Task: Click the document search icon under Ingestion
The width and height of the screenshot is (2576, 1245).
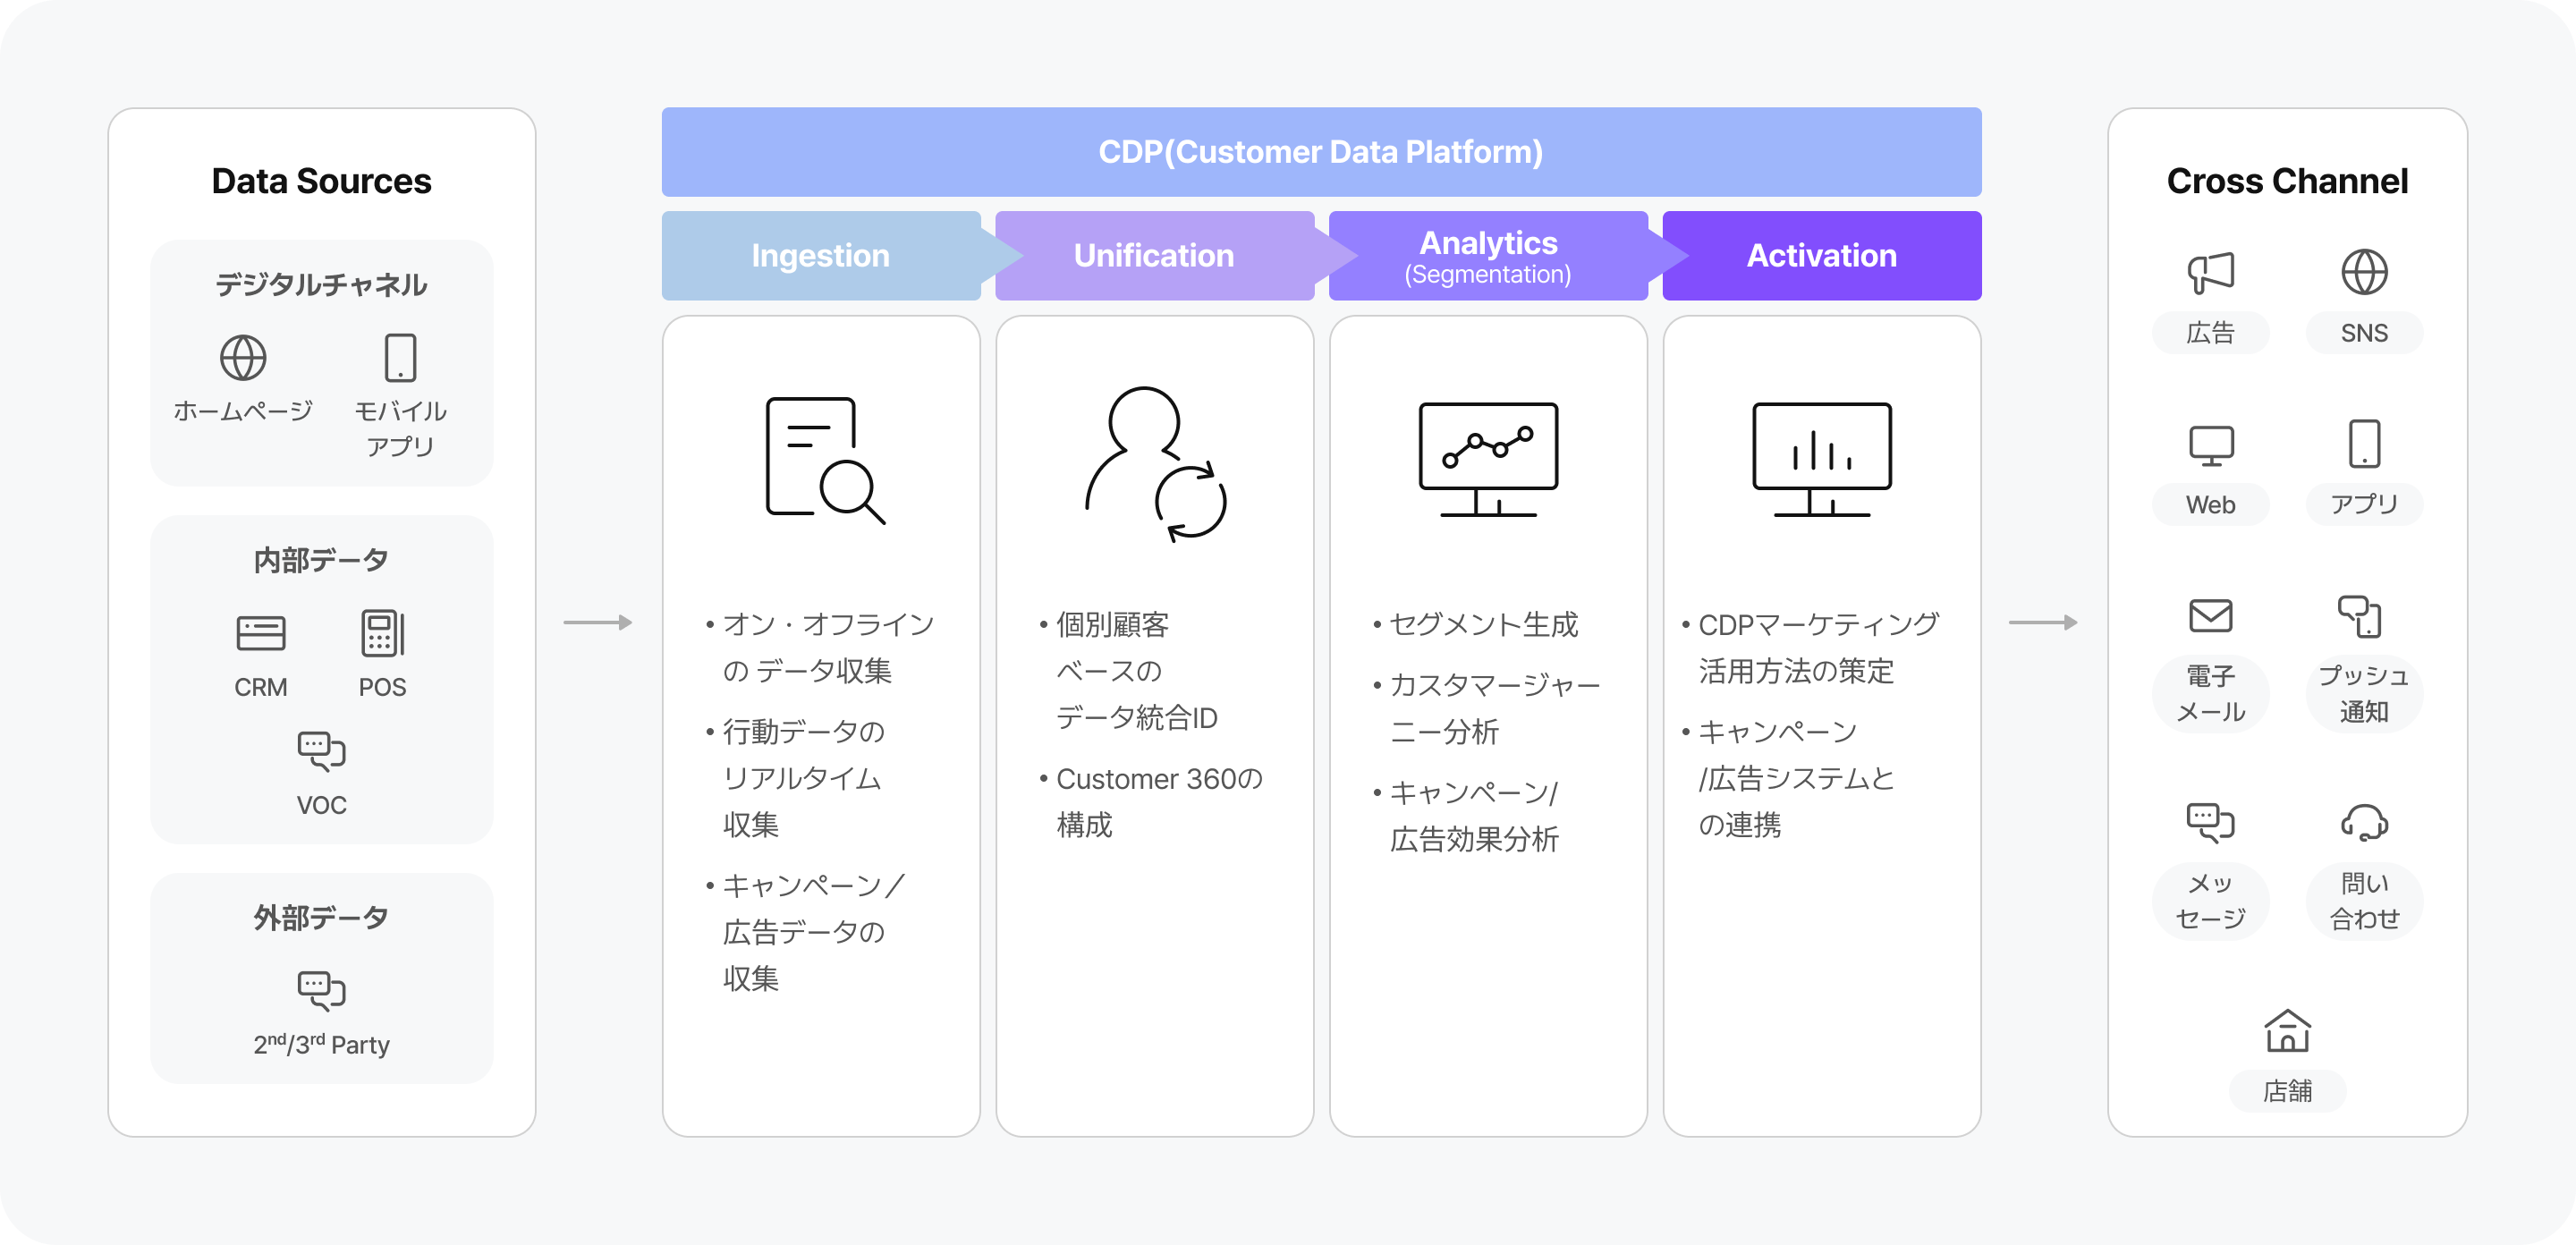Action: 823,460
